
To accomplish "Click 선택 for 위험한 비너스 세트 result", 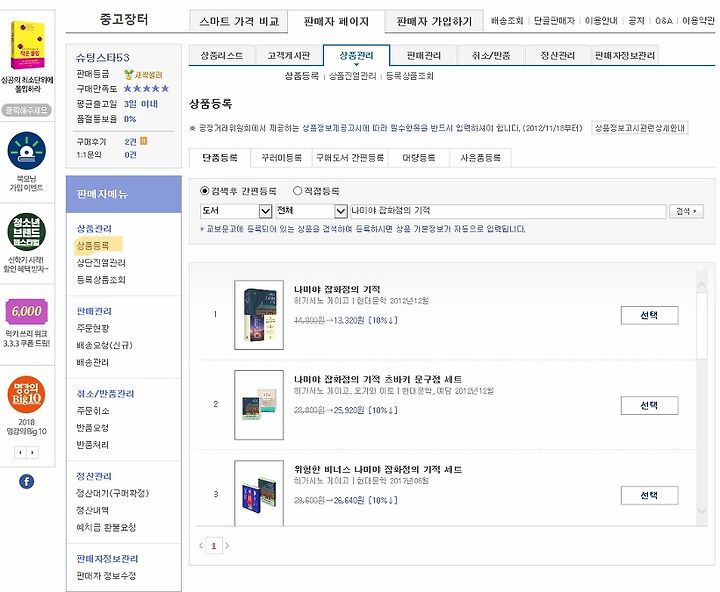I will pyautogui.click(x=649, y=495).
